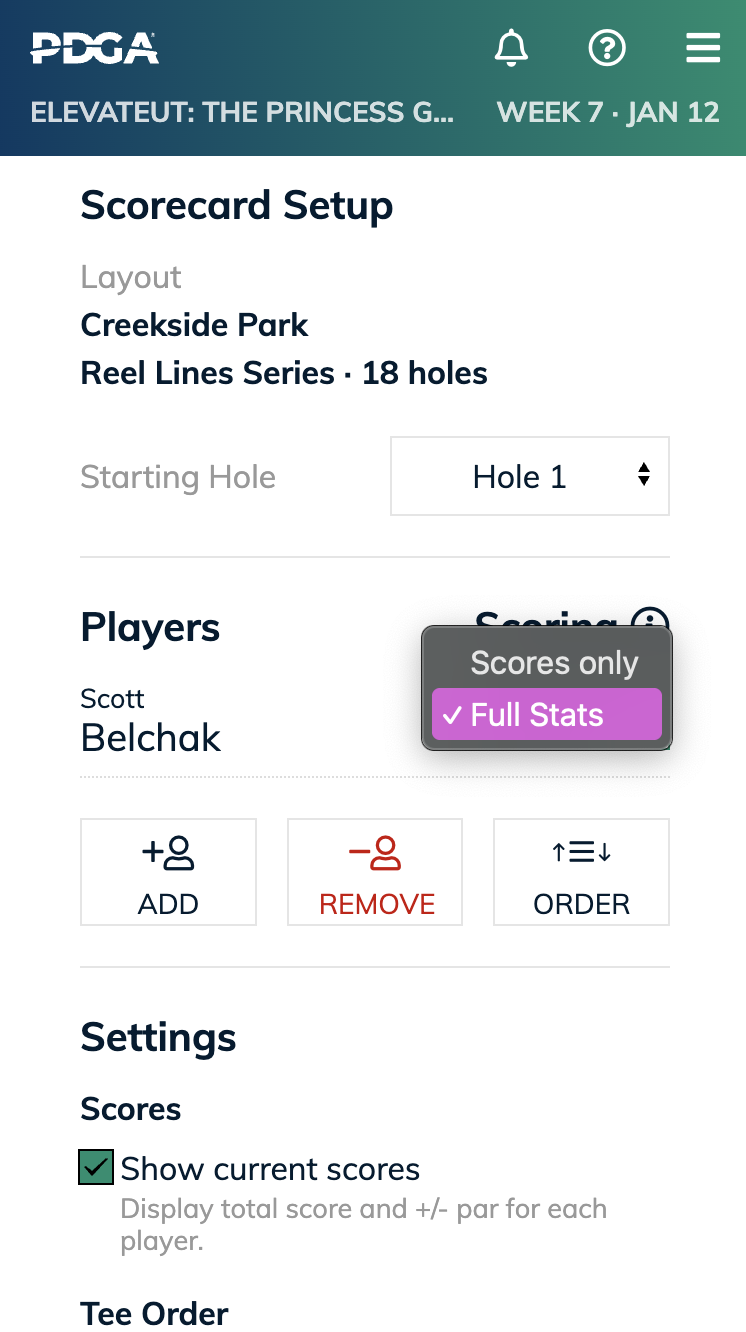Open the Starting Hole dropdown
The height and width of the screenshot is (1332, 746).
click(x=529, y=476)
